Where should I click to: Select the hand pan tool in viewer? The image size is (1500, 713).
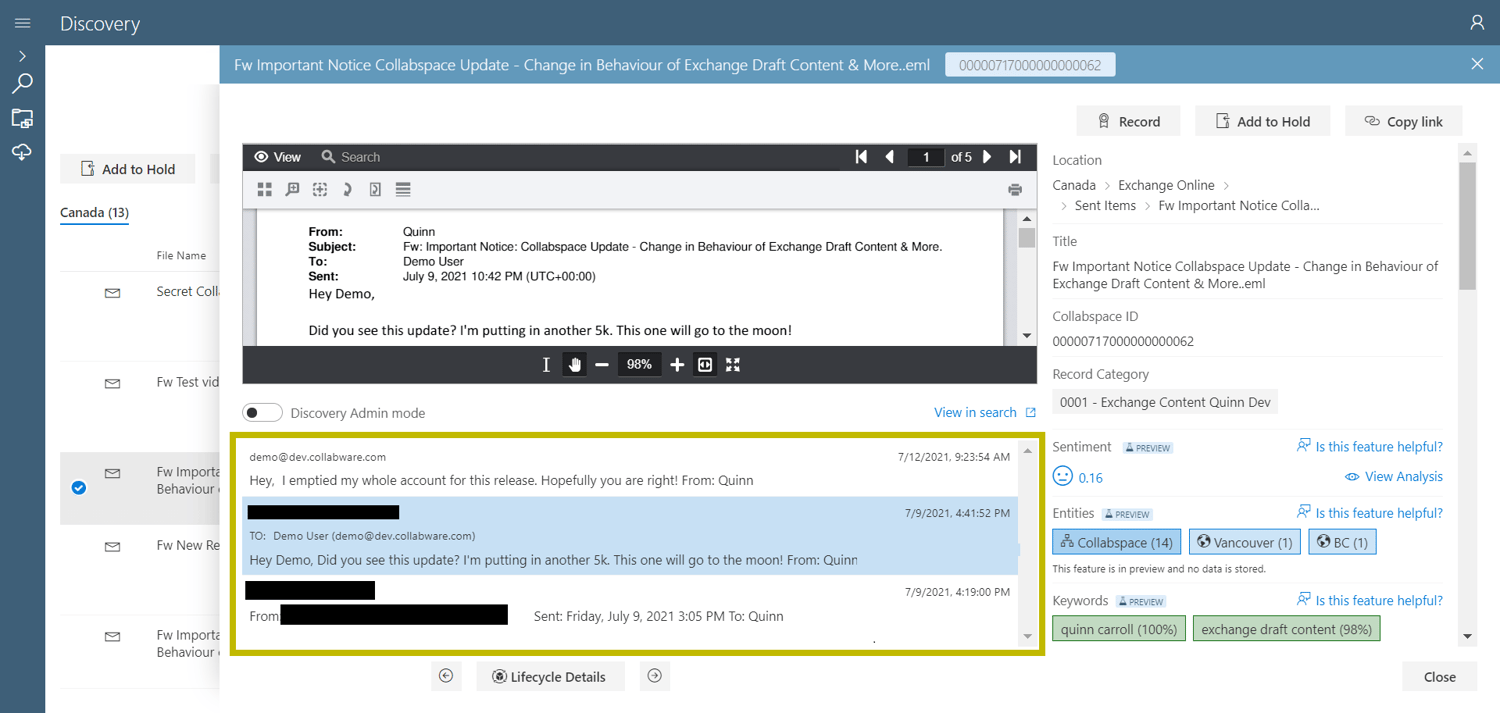(x=574, y=364)
